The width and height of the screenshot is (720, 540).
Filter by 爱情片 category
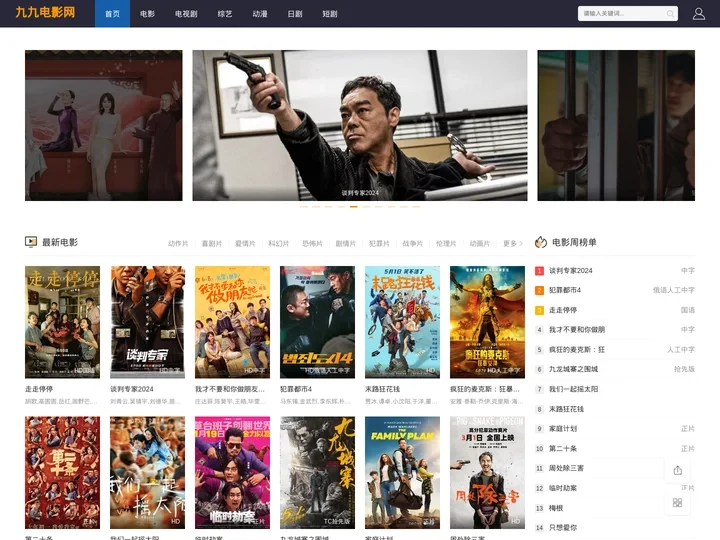pyautogui.click(x=245, y=243)
